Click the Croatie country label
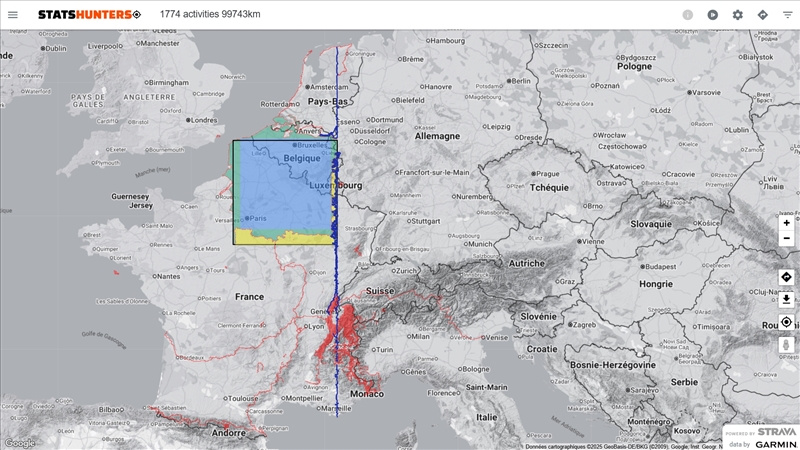Image resolution: width=800 pixels, height=450 pixels. click(x=542, y=349)
